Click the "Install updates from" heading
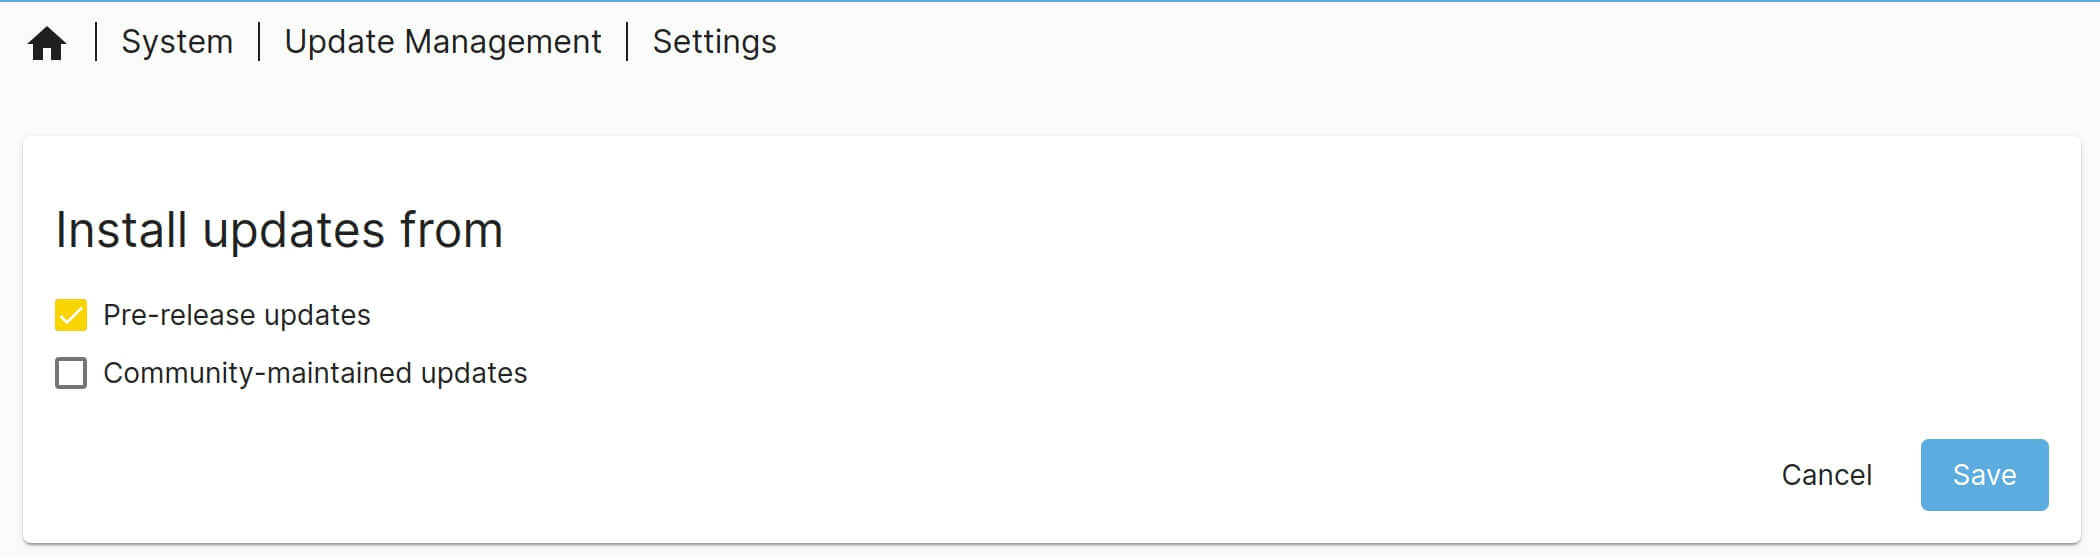 [279, 230]
